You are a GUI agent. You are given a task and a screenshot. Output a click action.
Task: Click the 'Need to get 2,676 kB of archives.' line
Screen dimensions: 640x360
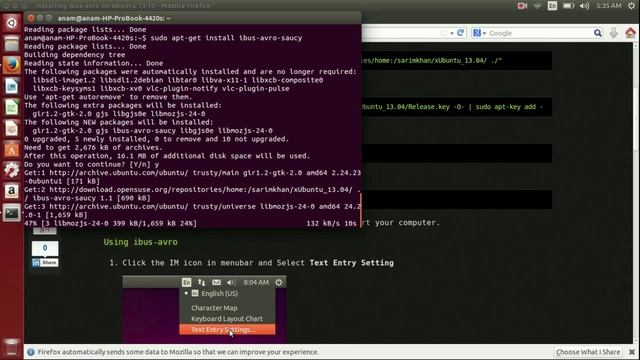tap(93, 147)
